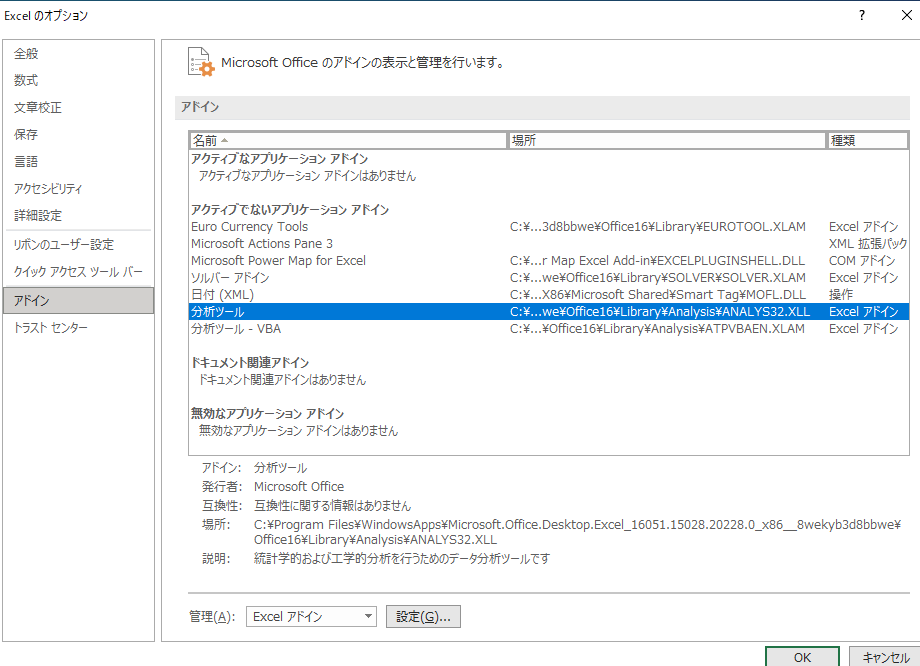Select the 日付 (XML) add-in row
Screen dimensions: 920x666
pyautogui.click(x=549, y=295)
